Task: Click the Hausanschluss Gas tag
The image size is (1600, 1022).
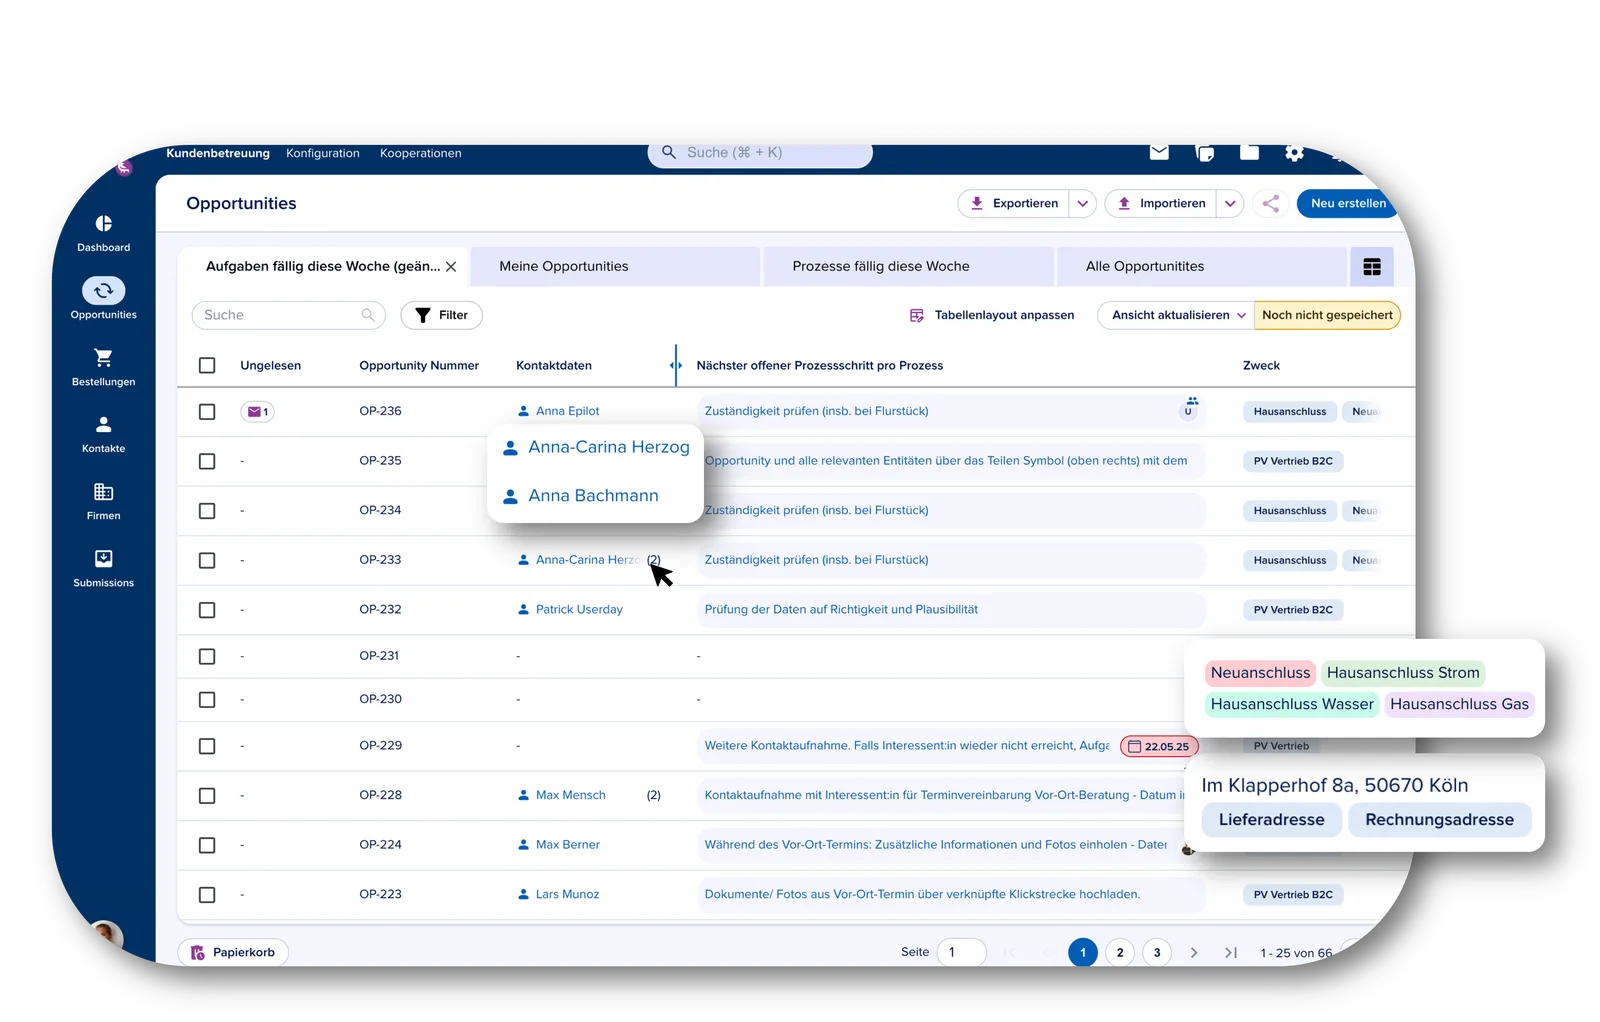Action: pos(1459,705)
